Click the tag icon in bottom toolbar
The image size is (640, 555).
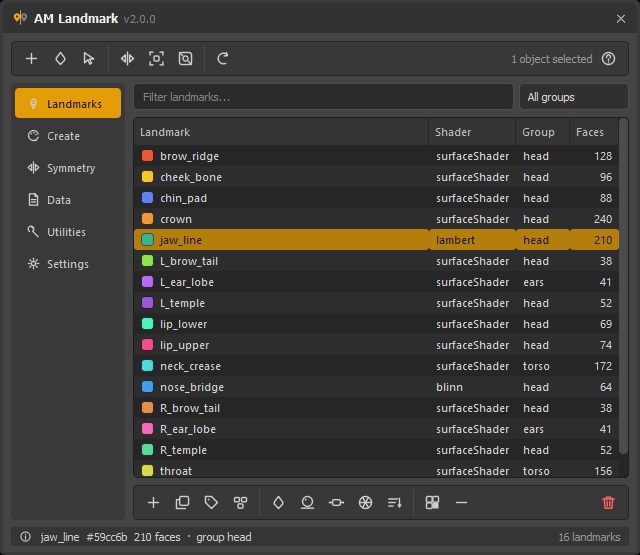(211, 502)
